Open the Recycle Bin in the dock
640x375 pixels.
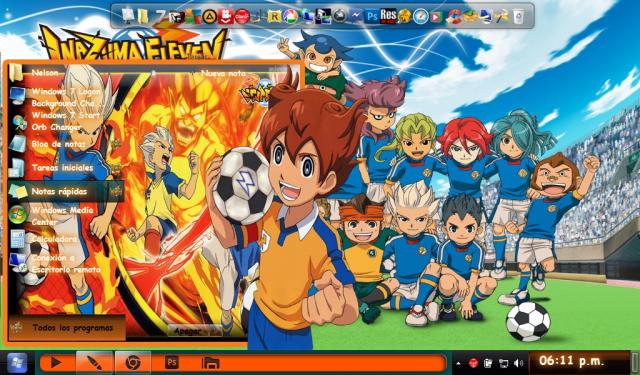click(518, 16)
